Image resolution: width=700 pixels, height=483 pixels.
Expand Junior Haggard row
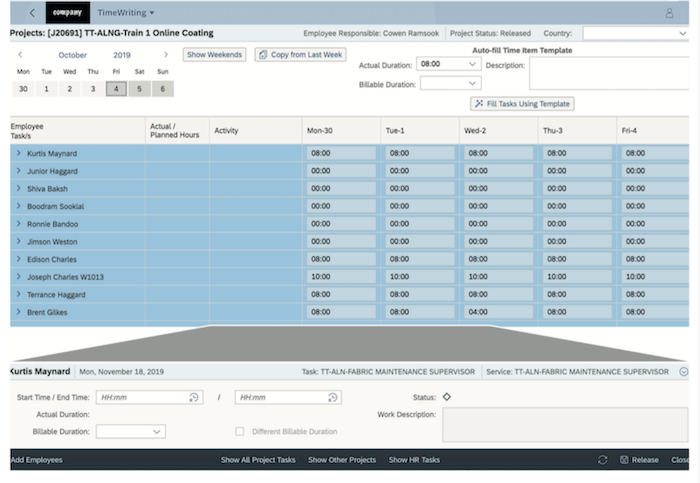click(18, 171)
